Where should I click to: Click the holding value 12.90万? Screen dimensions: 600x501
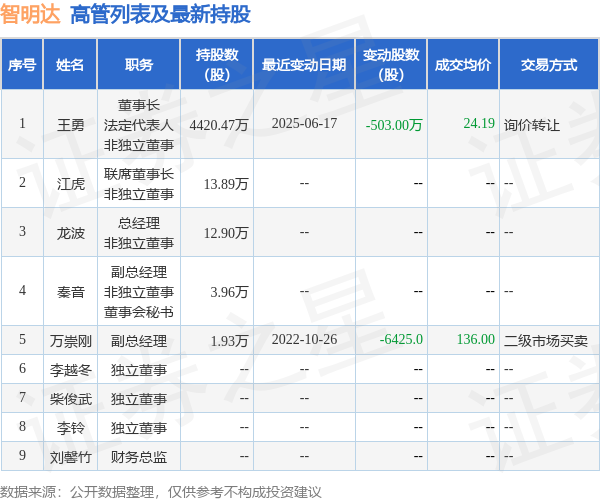pos(226,233)
